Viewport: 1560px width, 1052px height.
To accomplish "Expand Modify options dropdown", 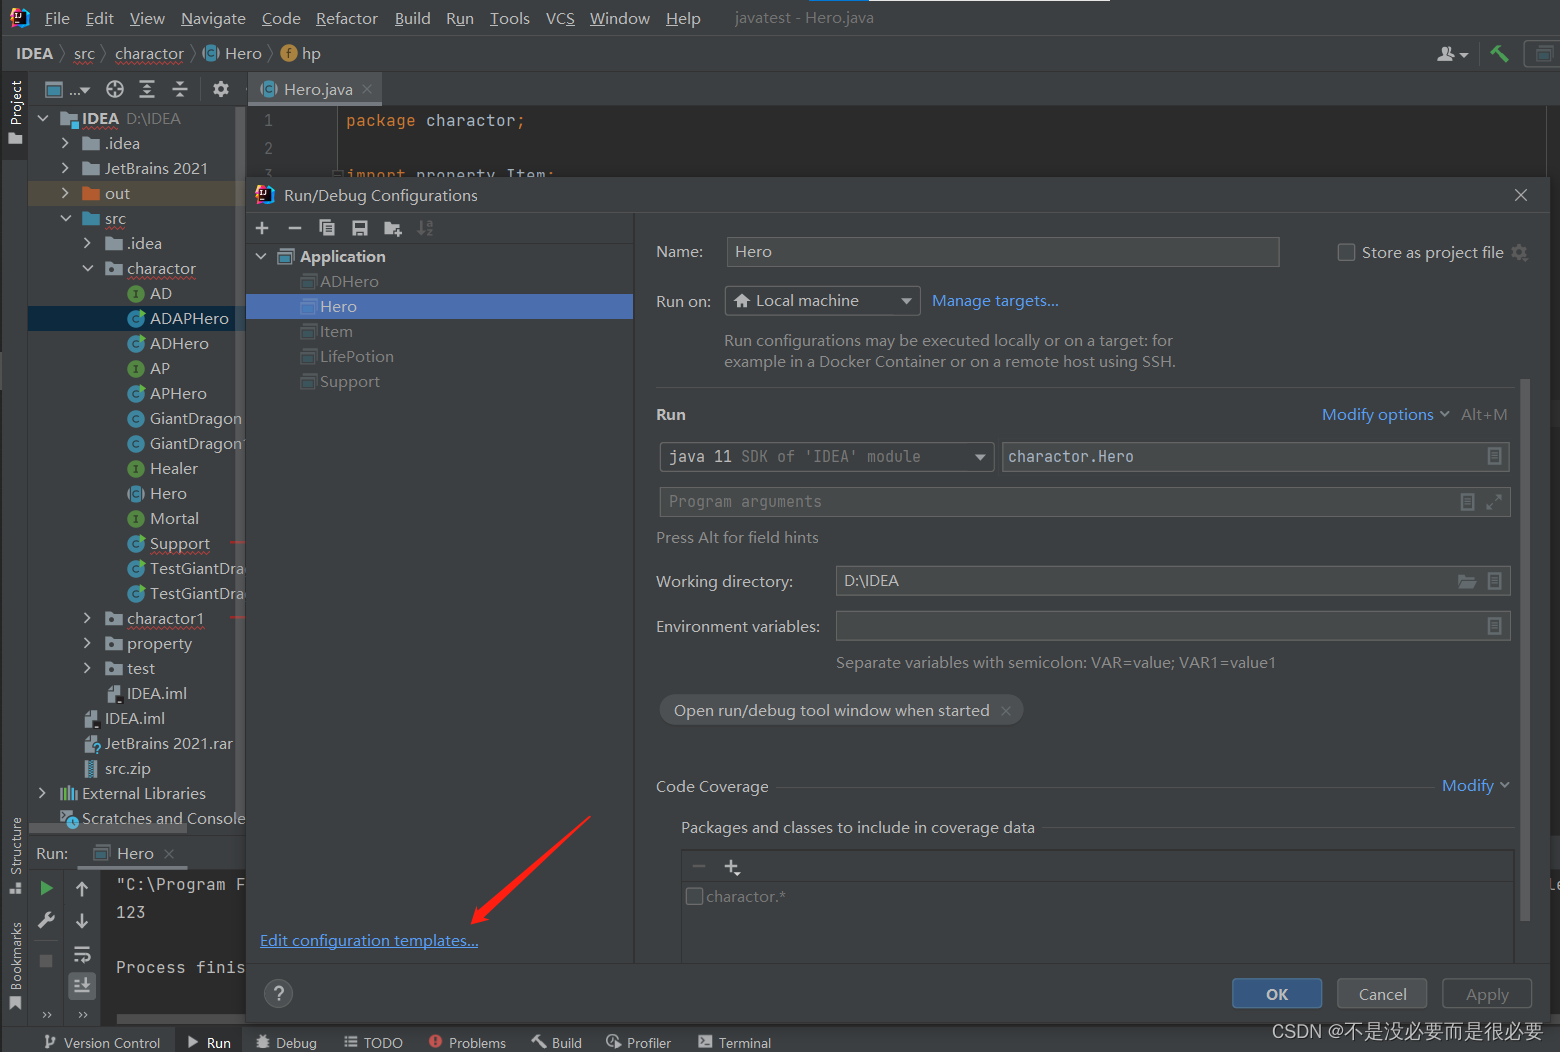I will [x=1385, y=415].
